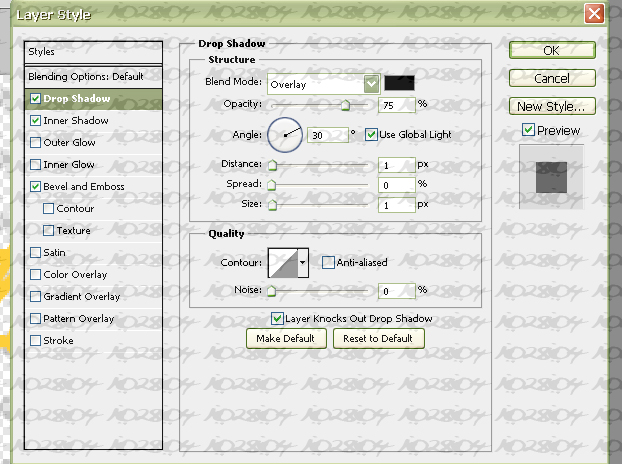This screenshot has width=622, height=464.
Task: Click the Make Default button
Action: 286,338
